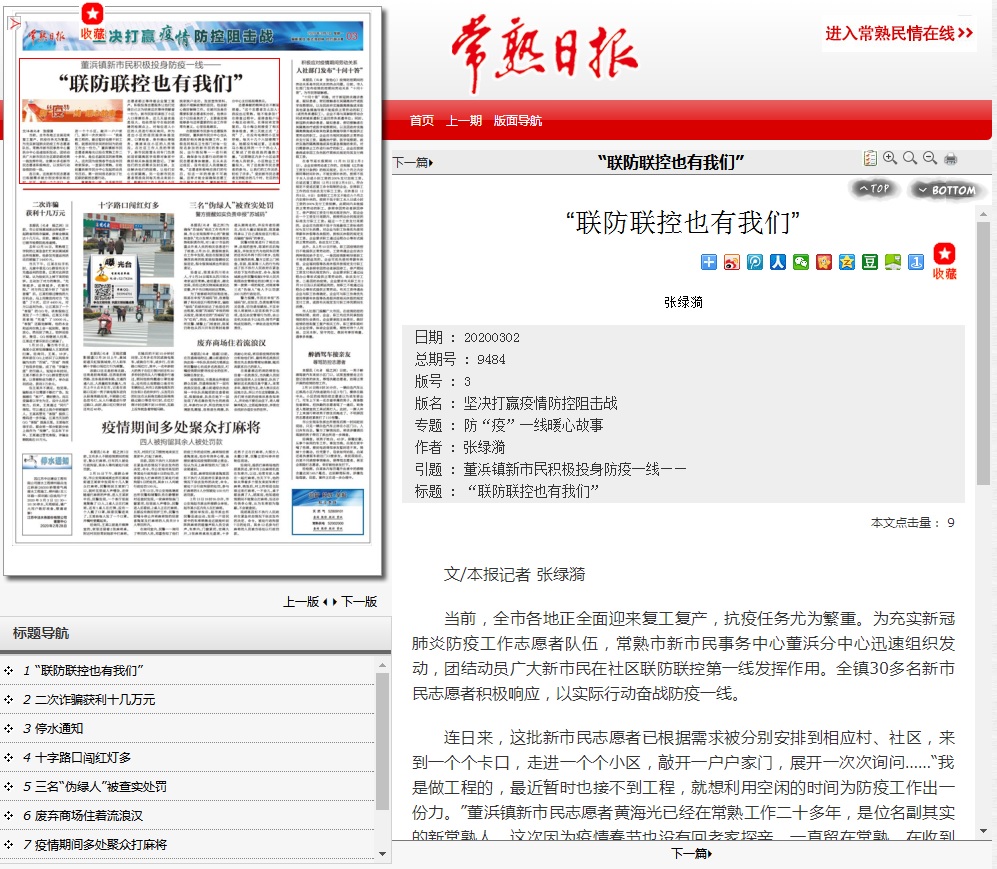Viewport: 997px width, 869px height.
Task: Click 收藏 star above the newspaper page
Action: click(x=92, y=22)
